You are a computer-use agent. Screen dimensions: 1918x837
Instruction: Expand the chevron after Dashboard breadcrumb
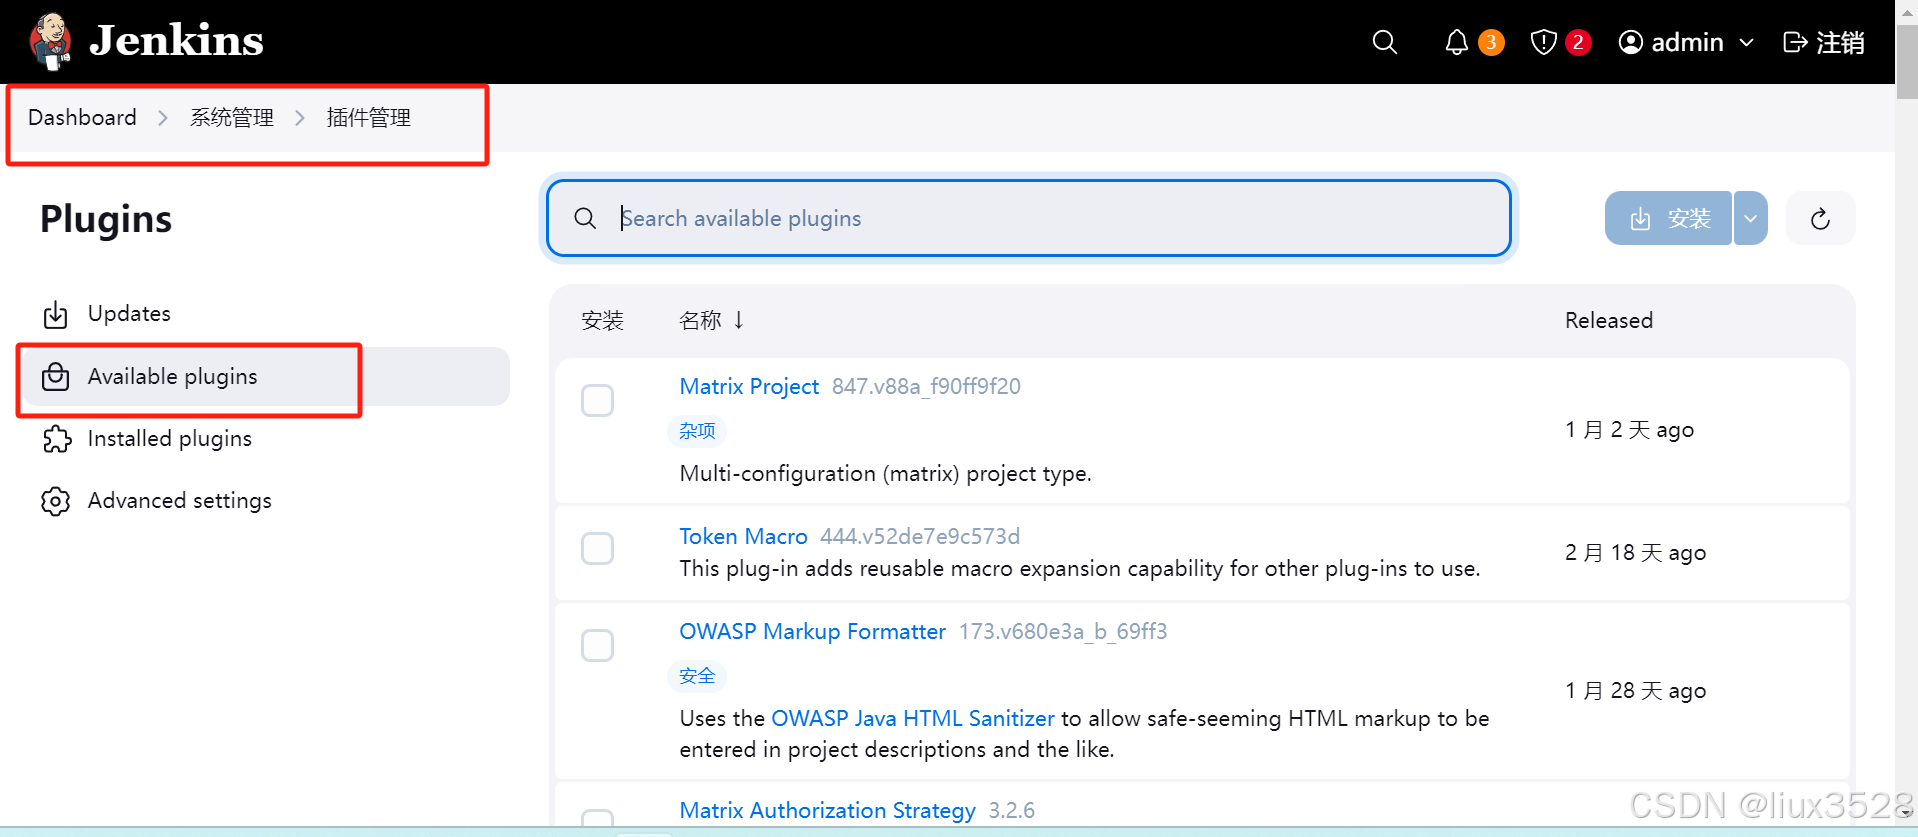tap(163, 118)
